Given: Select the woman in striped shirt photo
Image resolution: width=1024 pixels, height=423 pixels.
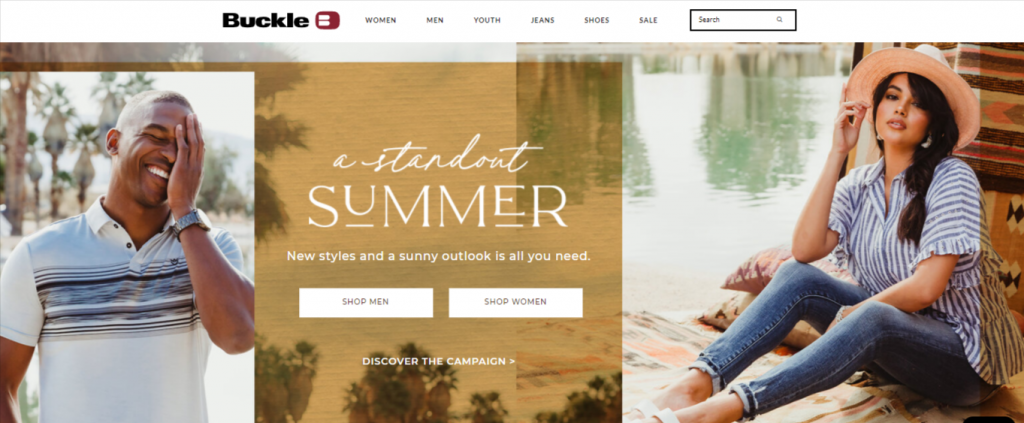Looking at the screenshot, I should pos(823,232).
